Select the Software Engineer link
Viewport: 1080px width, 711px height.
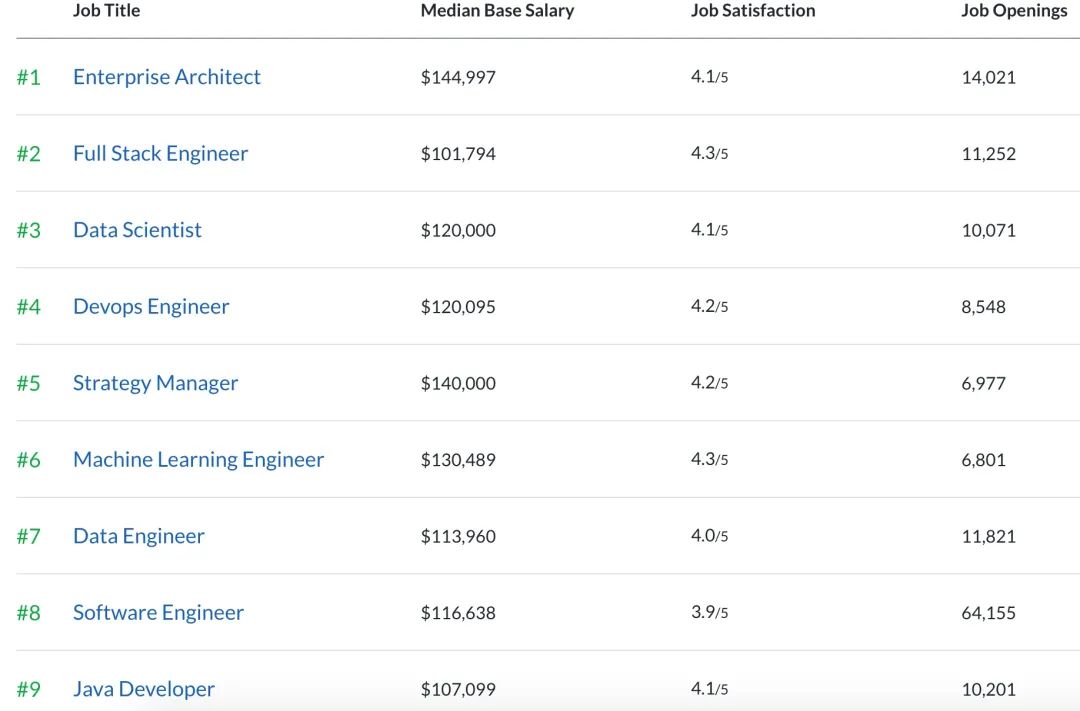coord(158,613)
